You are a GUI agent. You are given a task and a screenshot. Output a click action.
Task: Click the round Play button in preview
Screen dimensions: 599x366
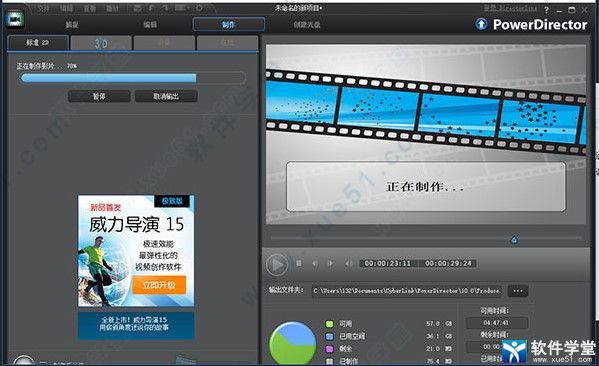pos(277,264)
